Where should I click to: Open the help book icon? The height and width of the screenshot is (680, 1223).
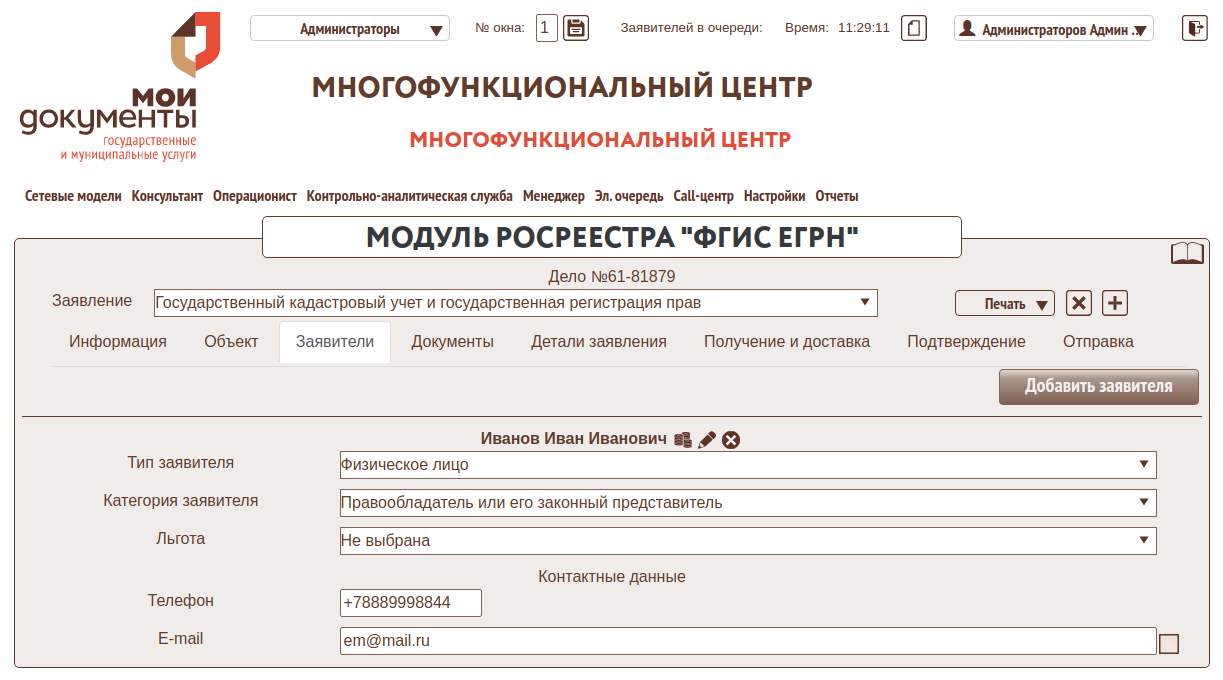[x=1187, y=253]
